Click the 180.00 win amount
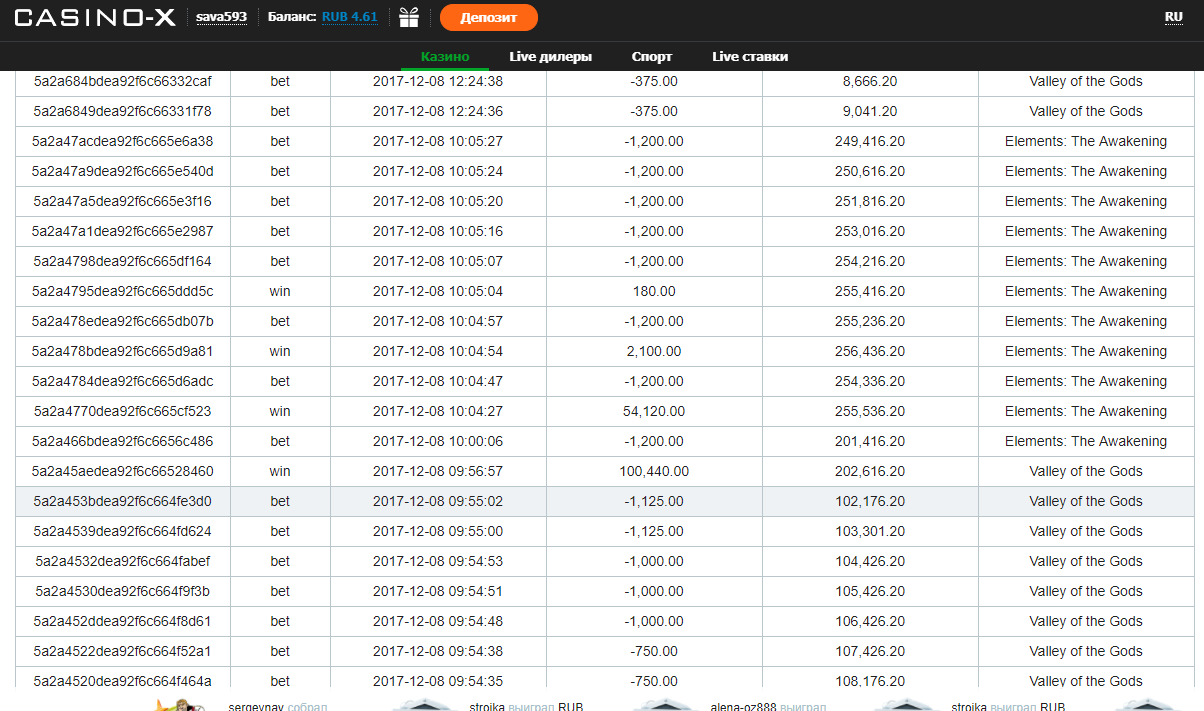The width and height of the screenshot is (1204, 711). 654,291
